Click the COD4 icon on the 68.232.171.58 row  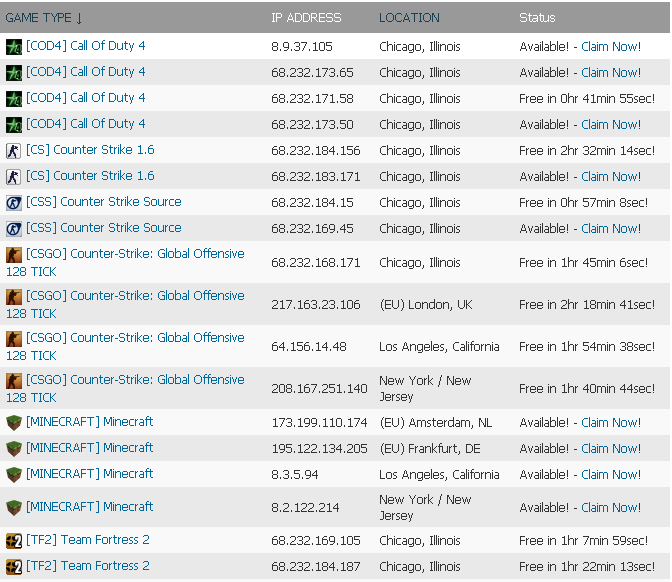(14, 99)
